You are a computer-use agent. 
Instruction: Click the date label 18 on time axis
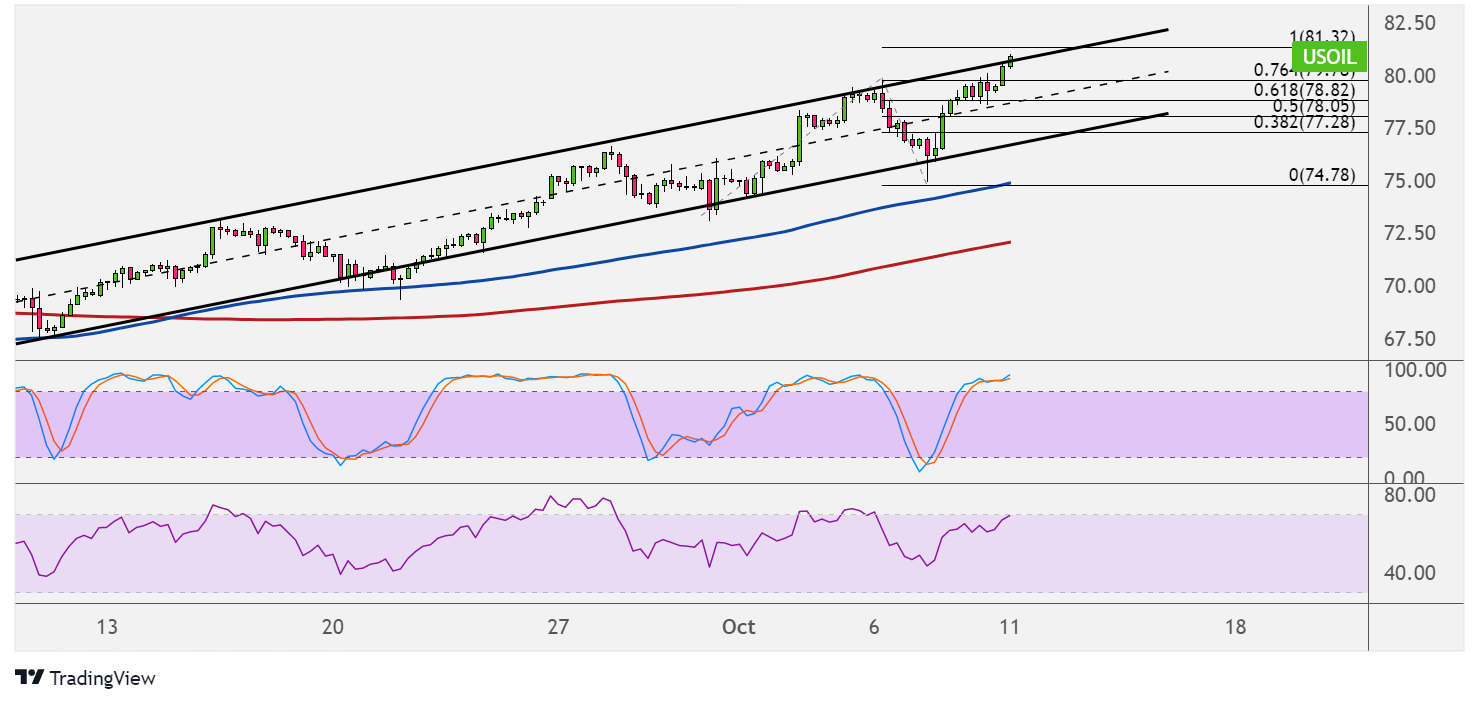click(1235, 627)
